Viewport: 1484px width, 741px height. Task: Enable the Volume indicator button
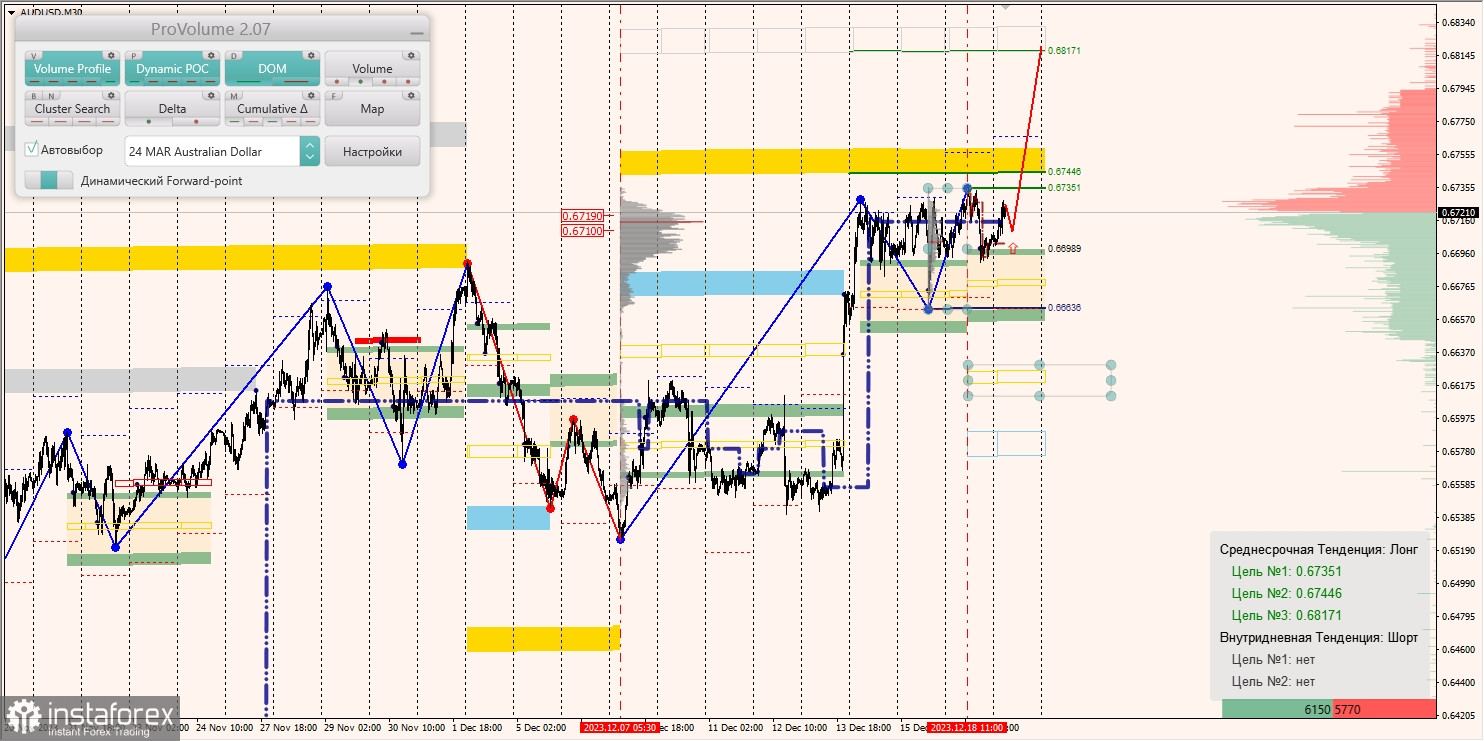[x=372, y=68]
